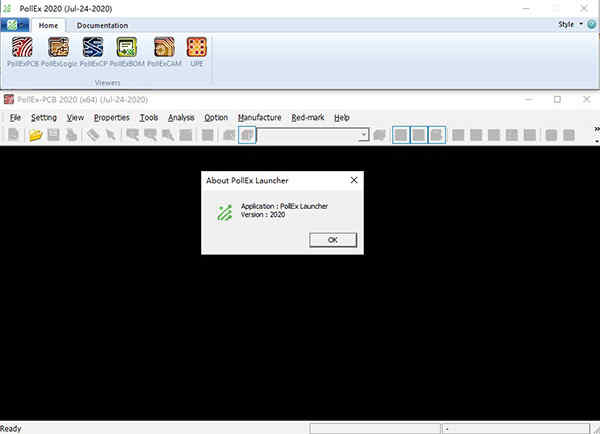The height and width of the screenshot is (434, 600).
Task: Click the 'Viewers' ribbon group label
Action: [x=108, y=83]
